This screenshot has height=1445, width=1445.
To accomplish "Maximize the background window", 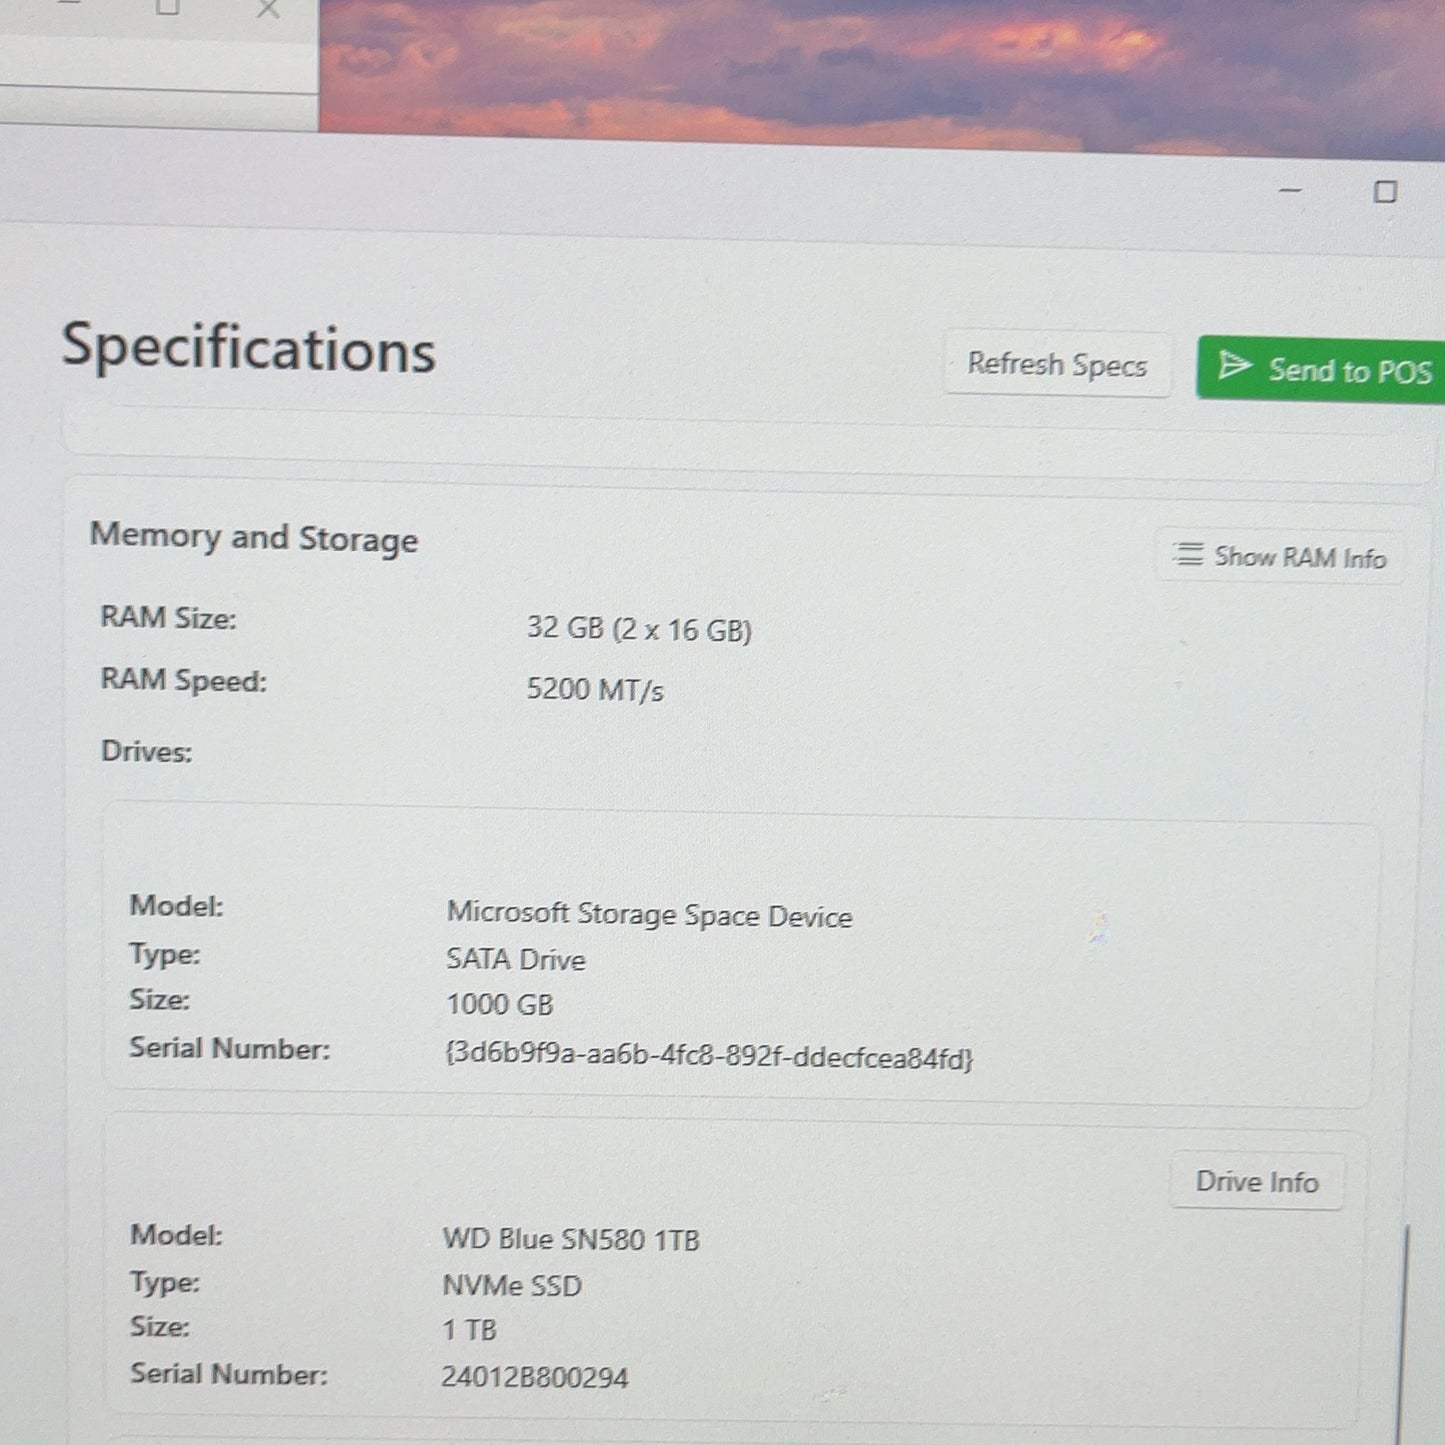I will (168, 8).
